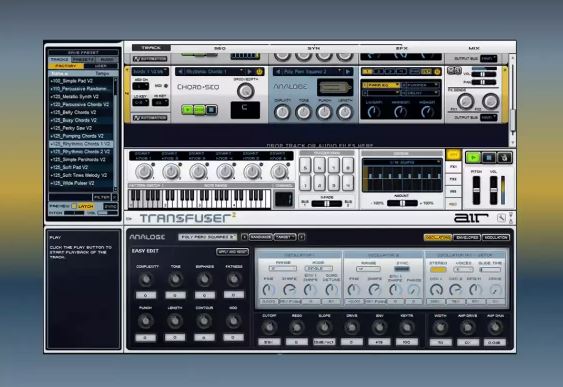Click the master stop button beside play
563x387 pixels.
[488, 157]
